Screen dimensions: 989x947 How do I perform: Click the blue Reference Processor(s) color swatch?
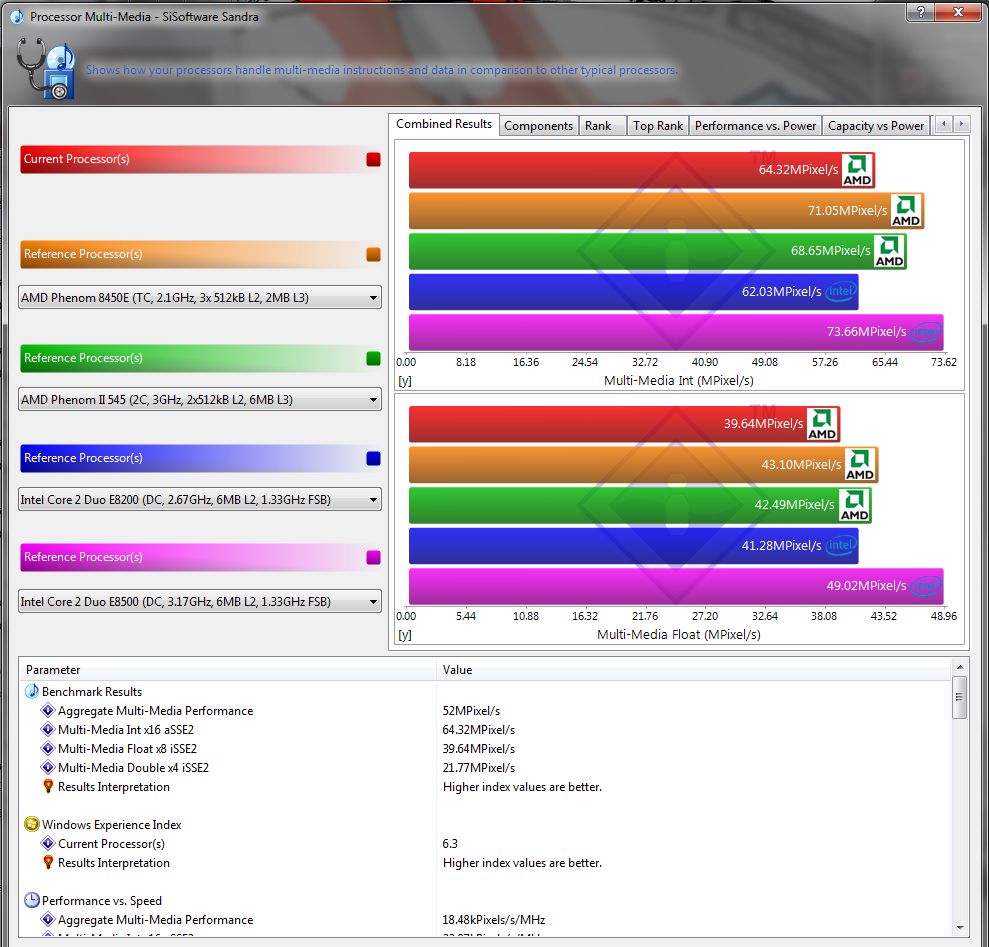(x=373, y=458)
